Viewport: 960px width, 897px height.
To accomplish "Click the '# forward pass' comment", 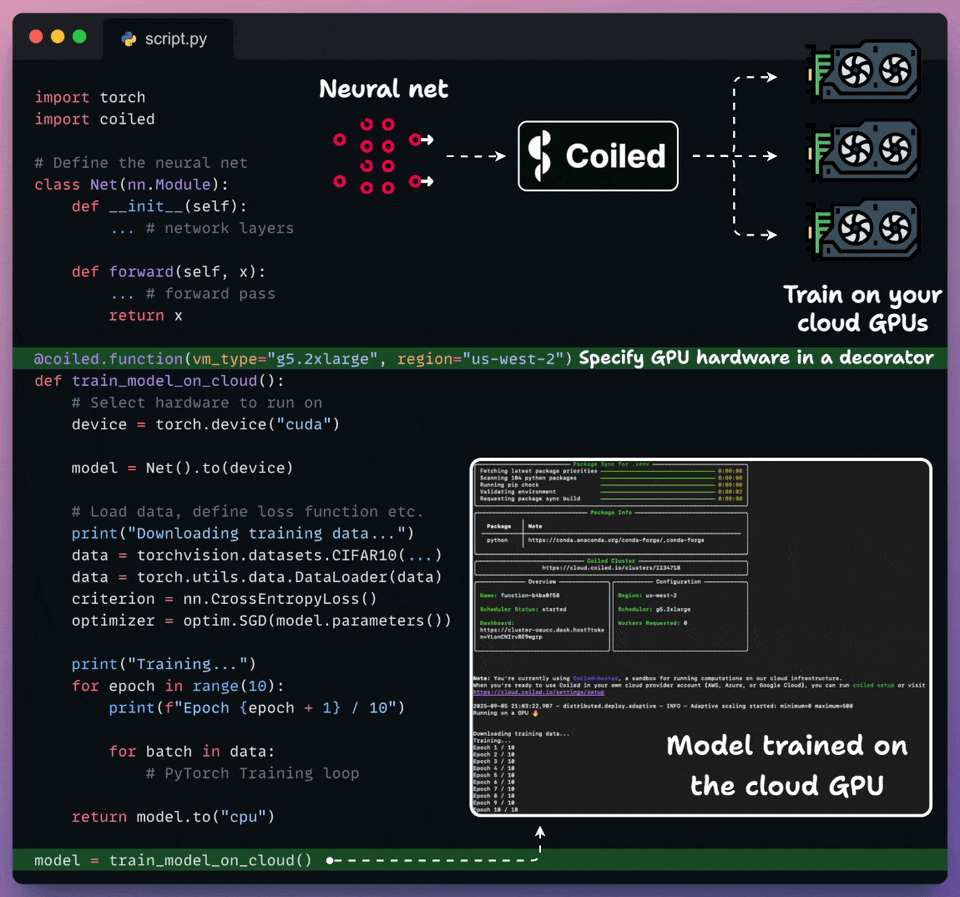I will [211, 294].
